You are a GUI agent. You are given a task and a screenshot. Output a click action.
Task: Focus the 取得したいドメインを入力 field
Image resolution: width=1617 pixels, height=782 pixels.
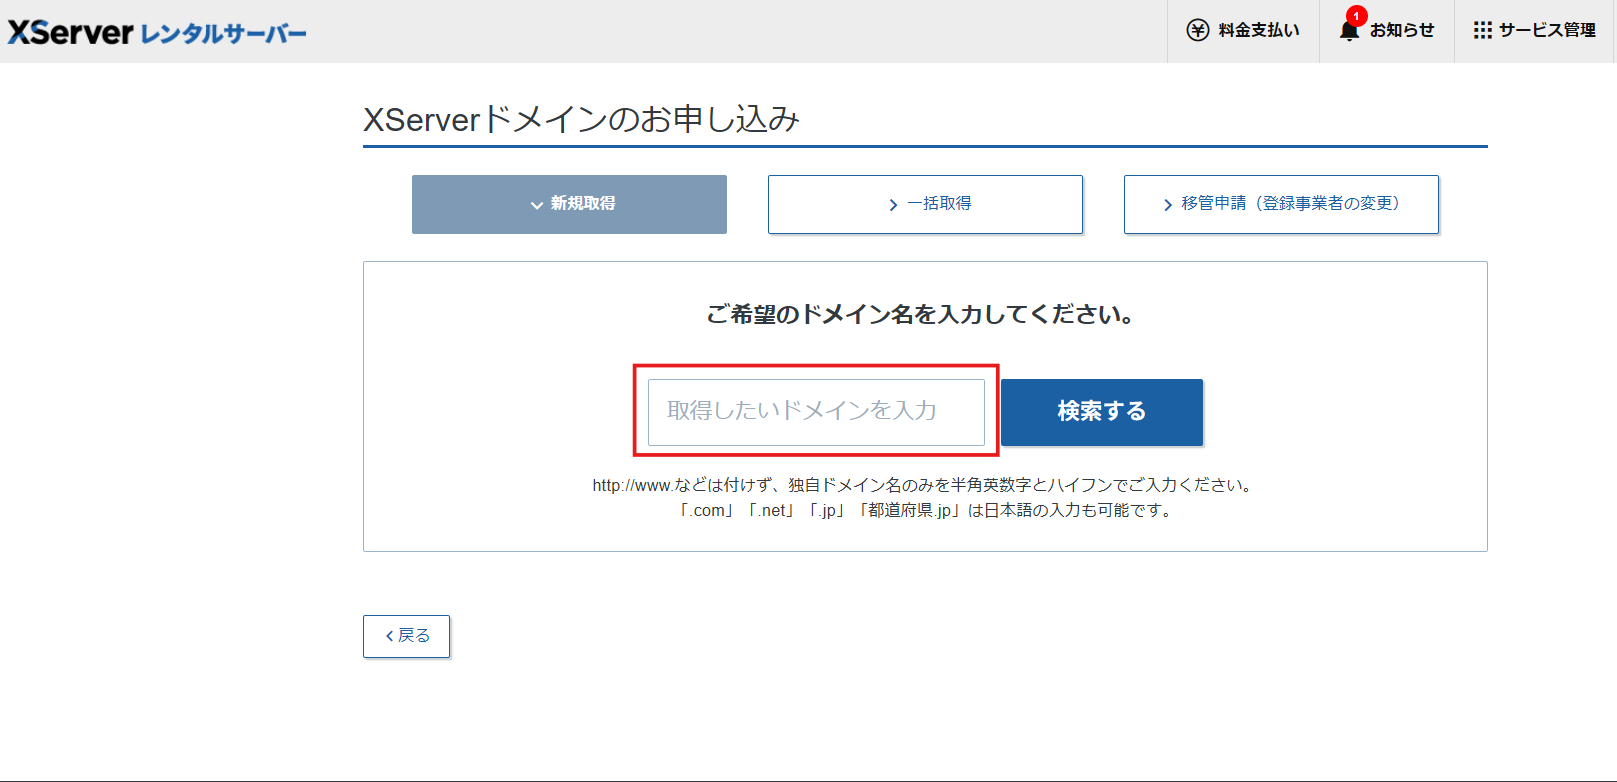(816, 412)
